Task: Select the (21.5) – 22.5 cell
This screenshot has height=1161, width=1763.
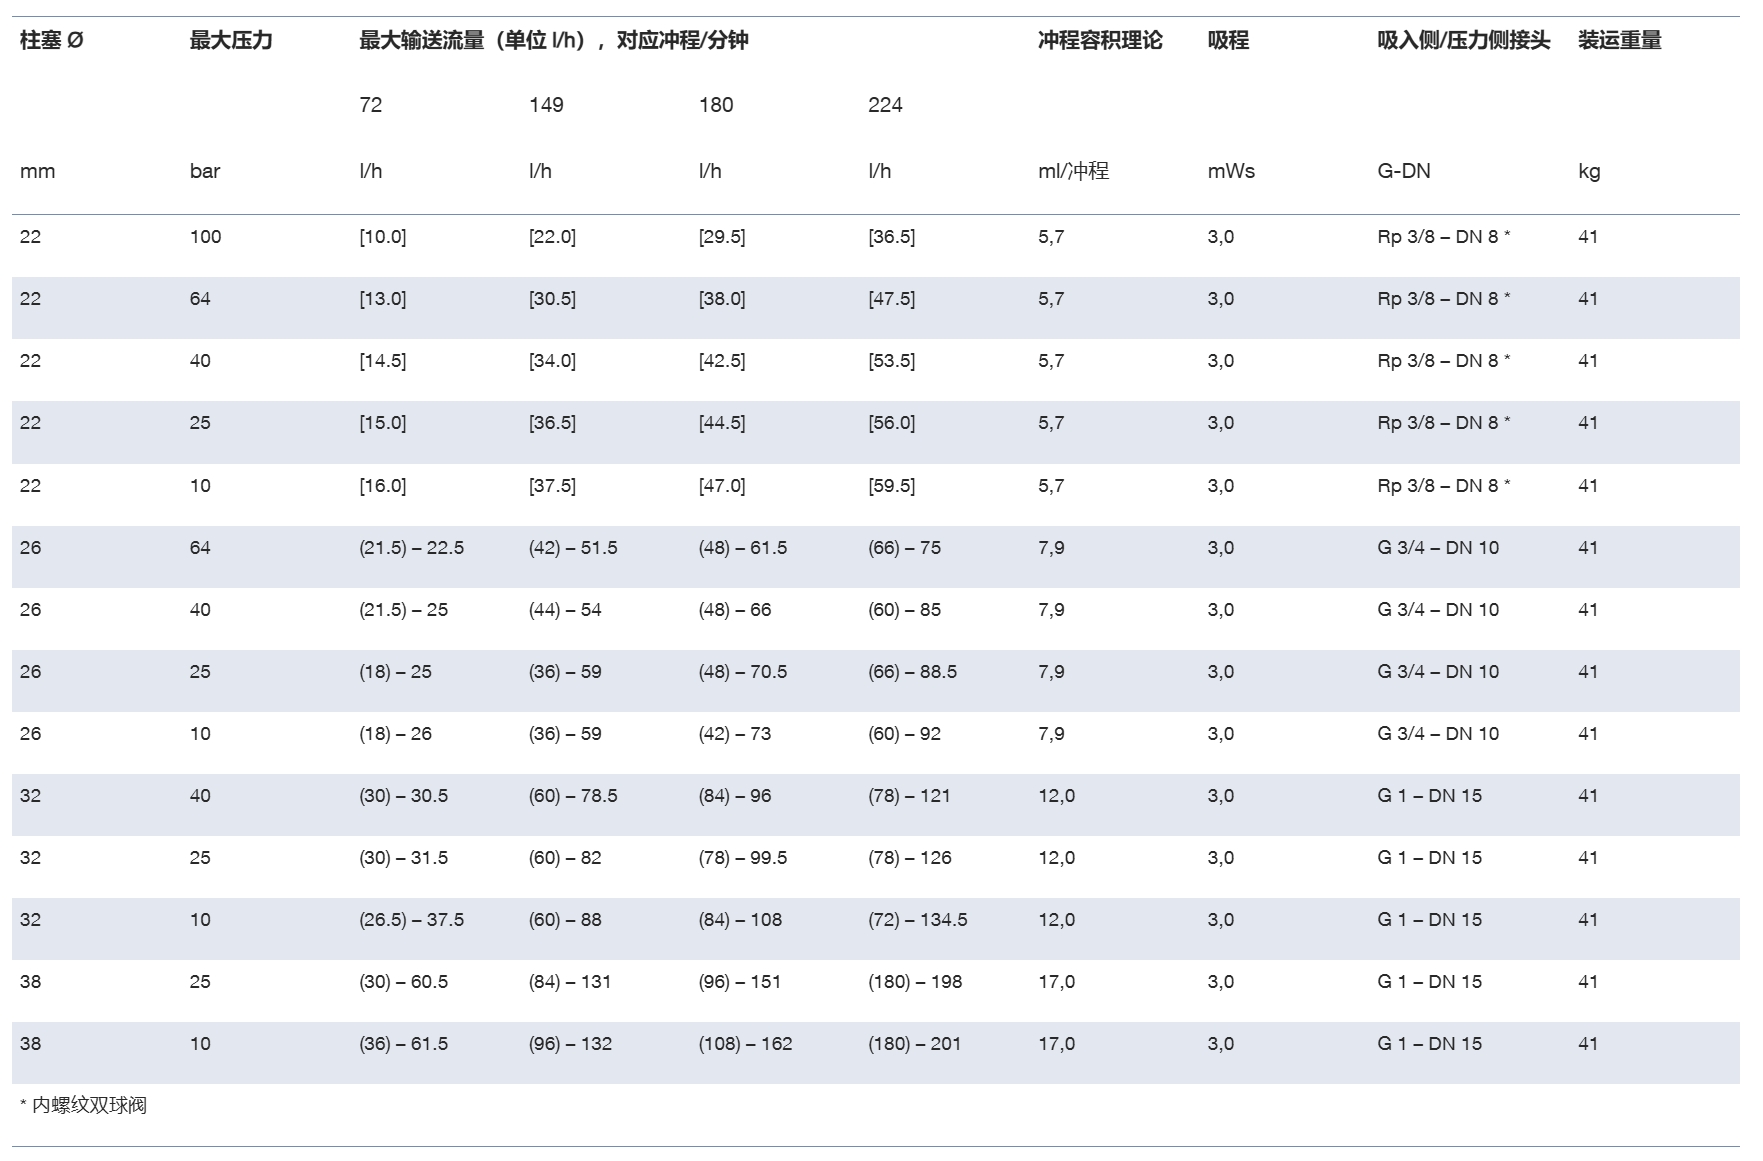Action: [x=412, y=548]
